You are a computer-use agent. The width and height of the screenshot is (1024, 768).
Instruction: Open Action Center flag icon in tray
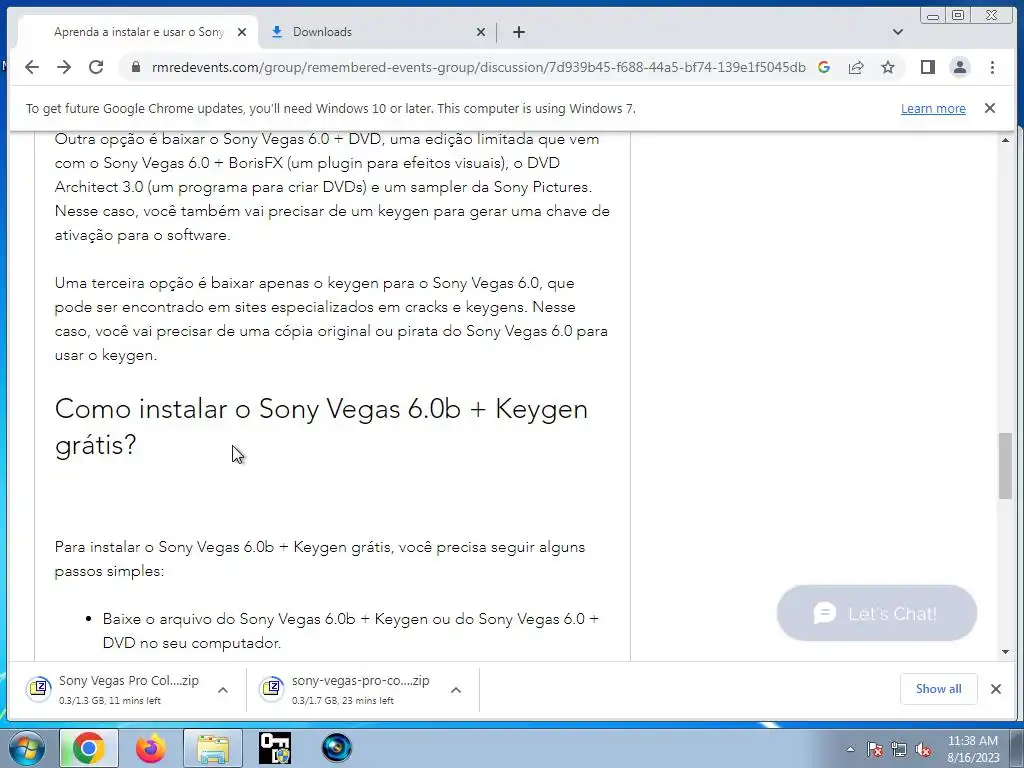(875, 750)
